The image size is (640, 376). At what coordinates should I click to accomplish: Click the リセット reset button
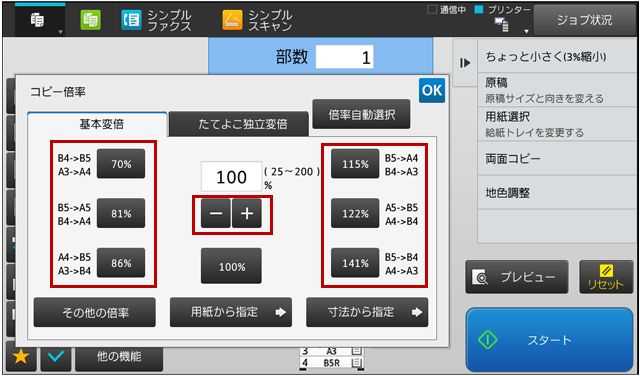click(606, 277)
